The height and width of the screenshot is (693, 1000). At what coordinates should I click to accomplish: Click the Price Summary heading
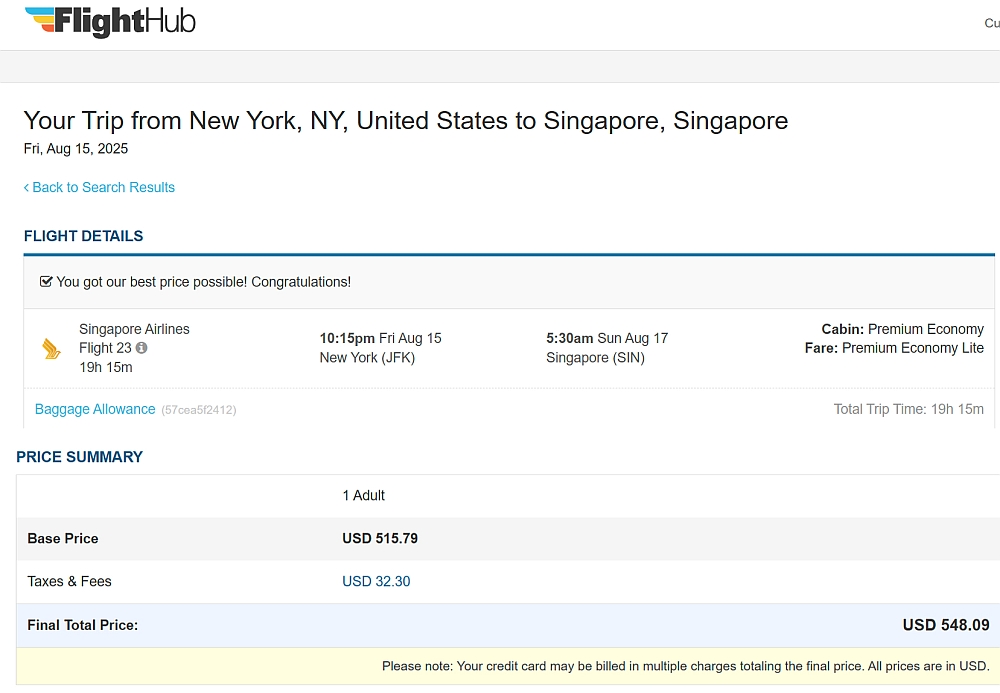click(80, 457)
